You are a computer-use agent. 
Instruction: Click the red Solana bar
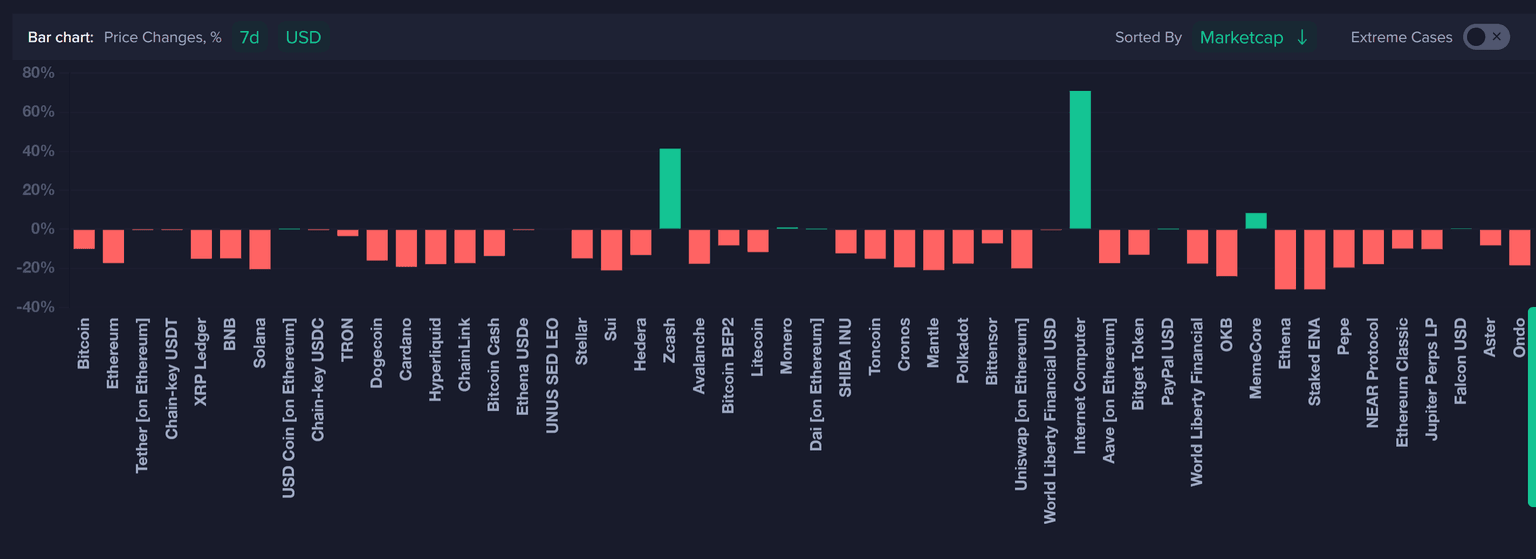coord(260,249)
